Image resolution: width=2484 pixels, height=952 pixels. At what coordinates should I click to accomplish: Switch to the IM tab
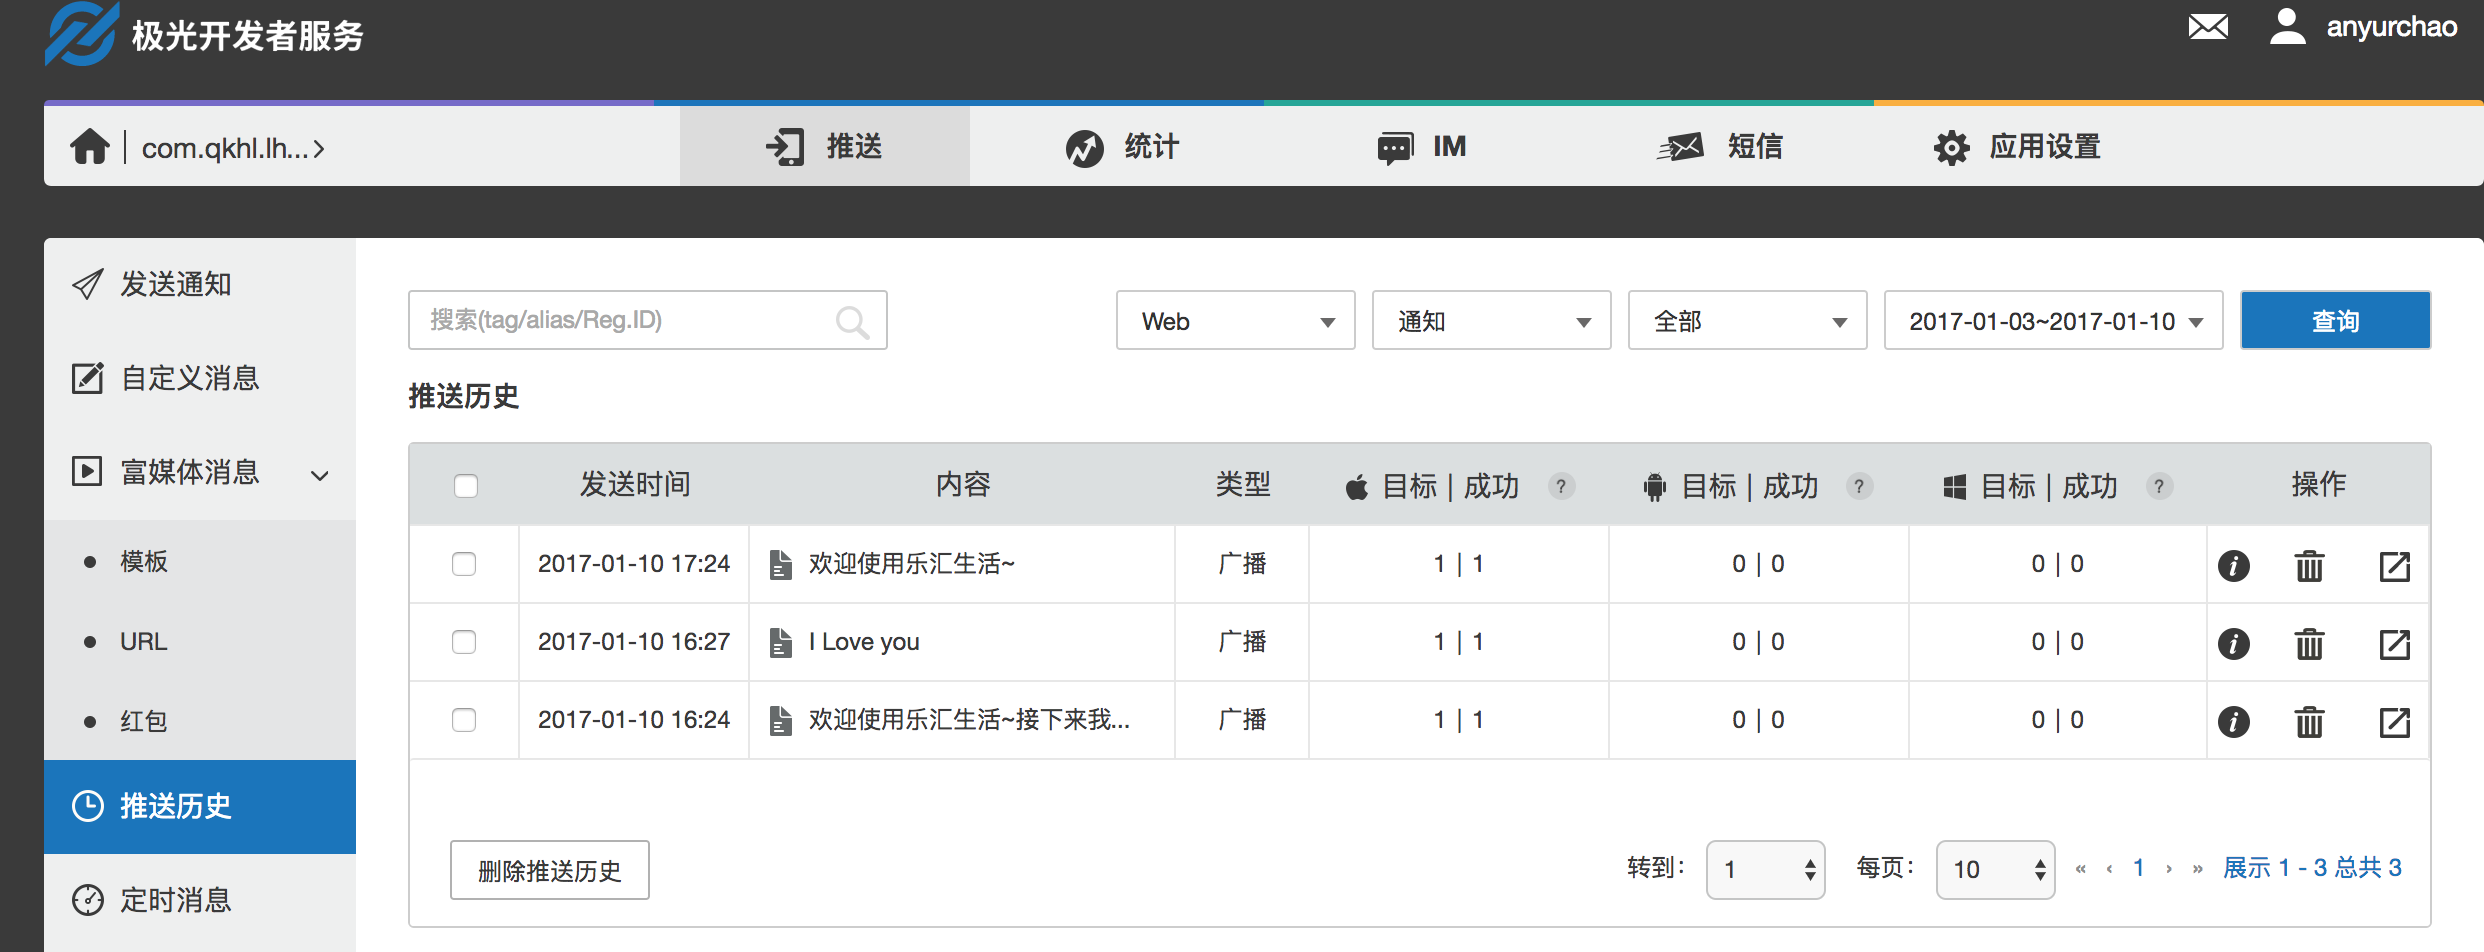point(1421,147)
